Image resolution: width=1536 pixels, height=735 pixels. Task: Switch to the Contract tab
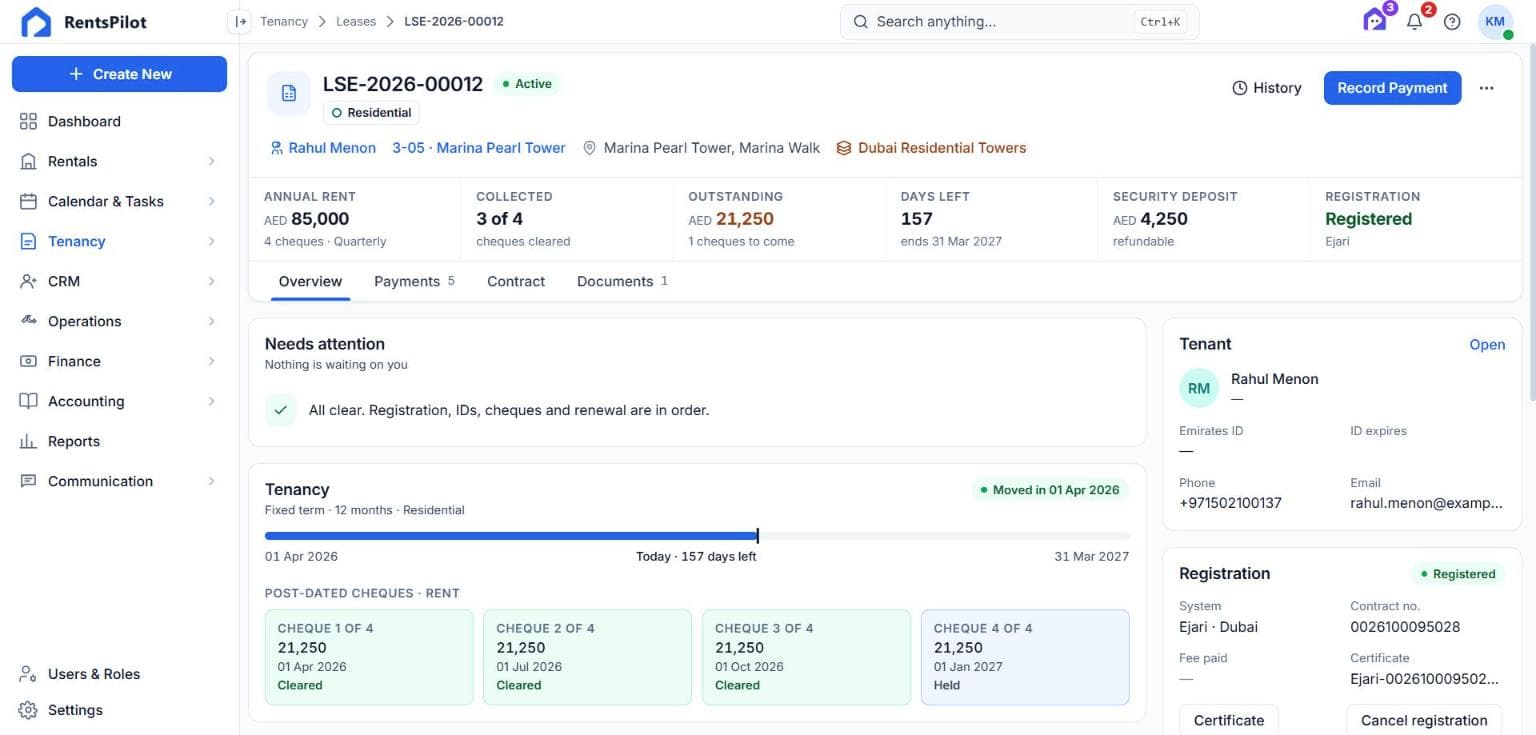(516, 281)
